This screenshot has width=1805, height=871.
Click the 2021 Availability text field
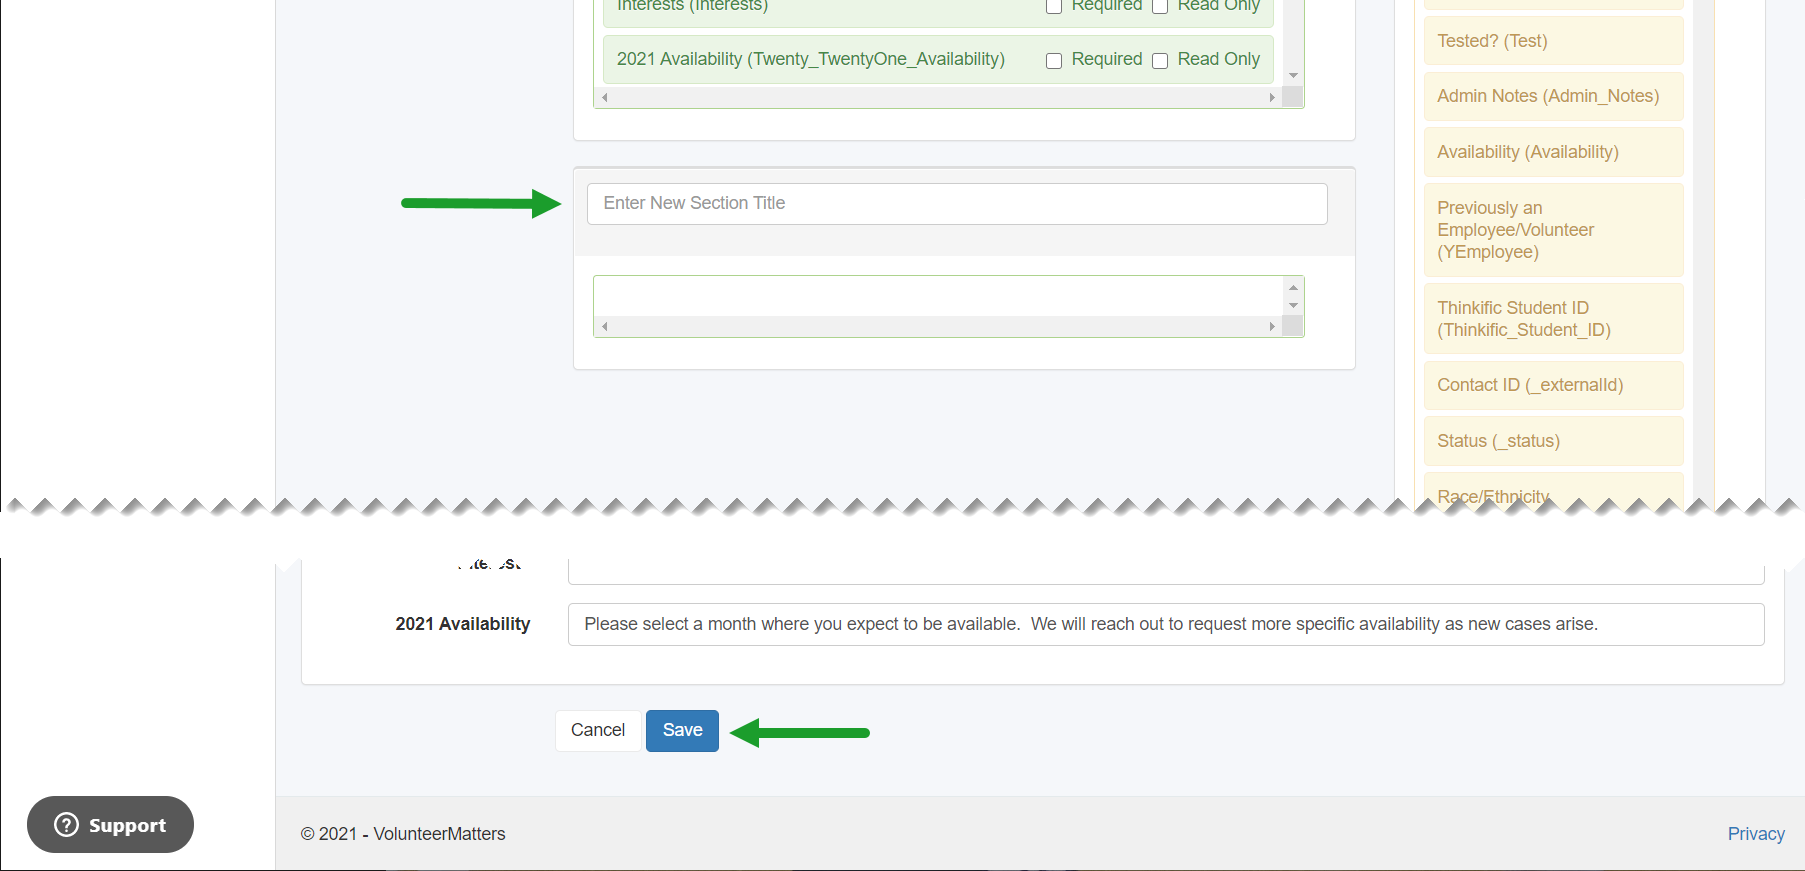tap(1166, 624)
